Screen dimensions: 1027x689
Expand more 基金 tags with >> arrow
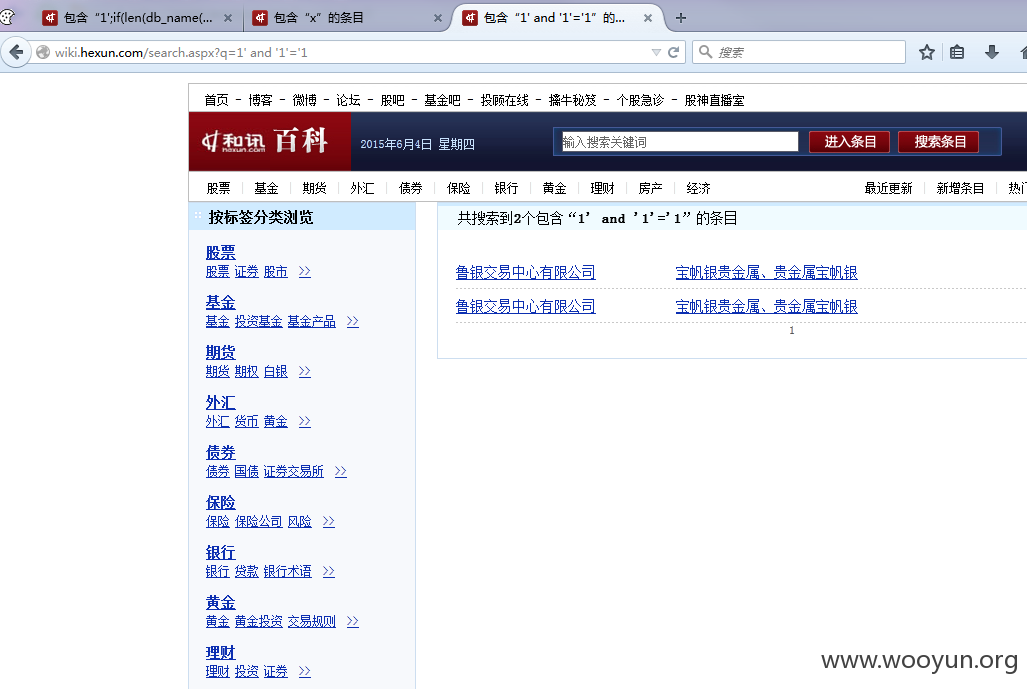pyautogui.click(x=352, y=322)
